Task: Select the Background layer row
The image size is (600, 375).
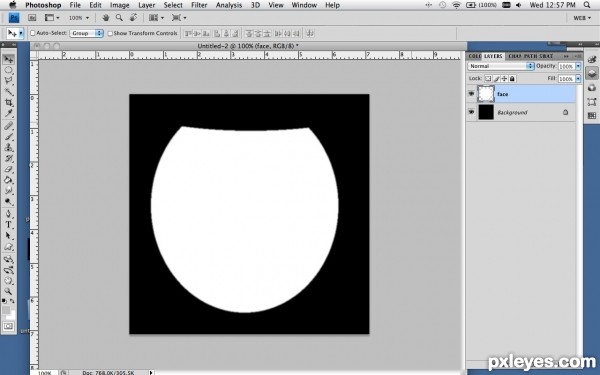Action: pyautogui.click(x=521, y=112)
